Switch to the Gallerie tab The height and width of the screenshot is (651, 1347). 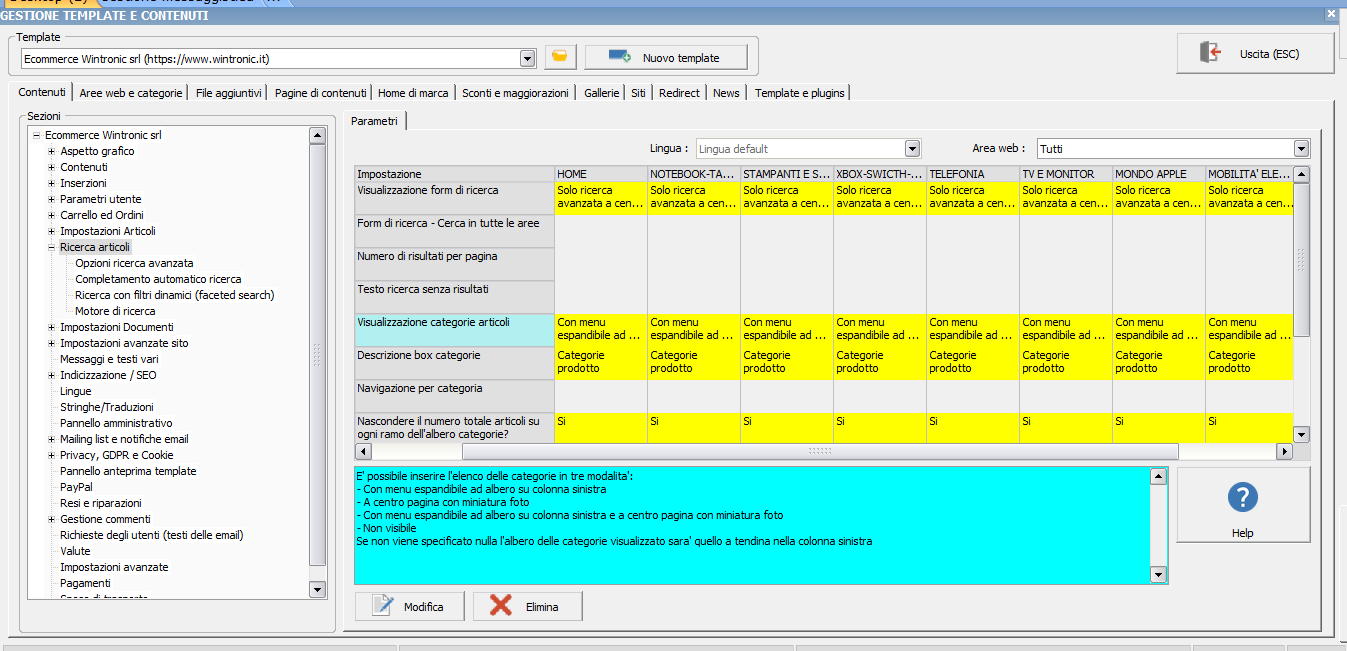tap(602, 93)
